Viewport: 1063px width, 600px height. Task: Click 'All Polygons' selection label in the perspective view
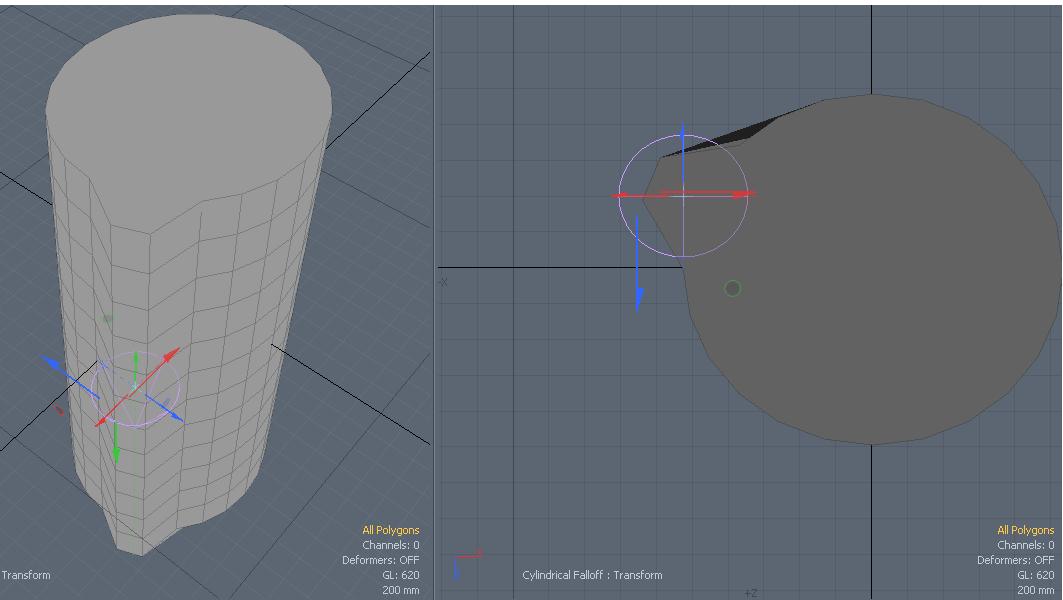coord(390,530)
